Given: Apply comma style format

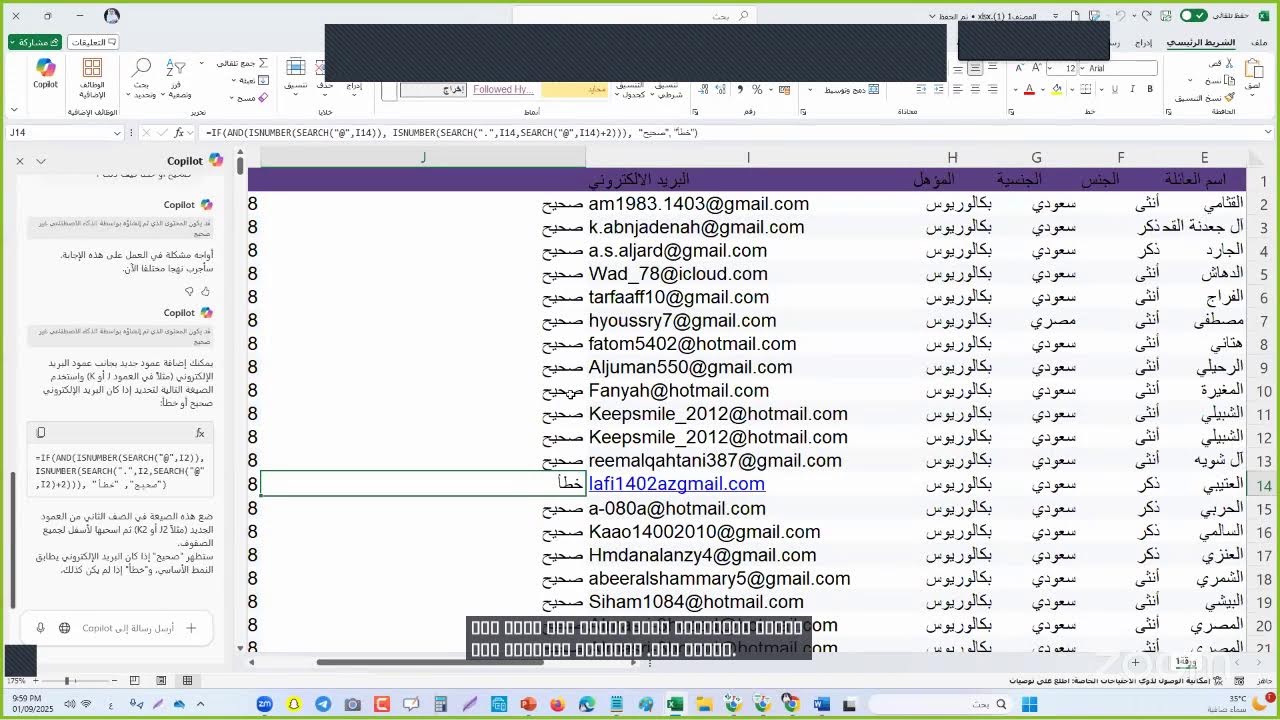Looking at the screenshot, I should point(740,90).
